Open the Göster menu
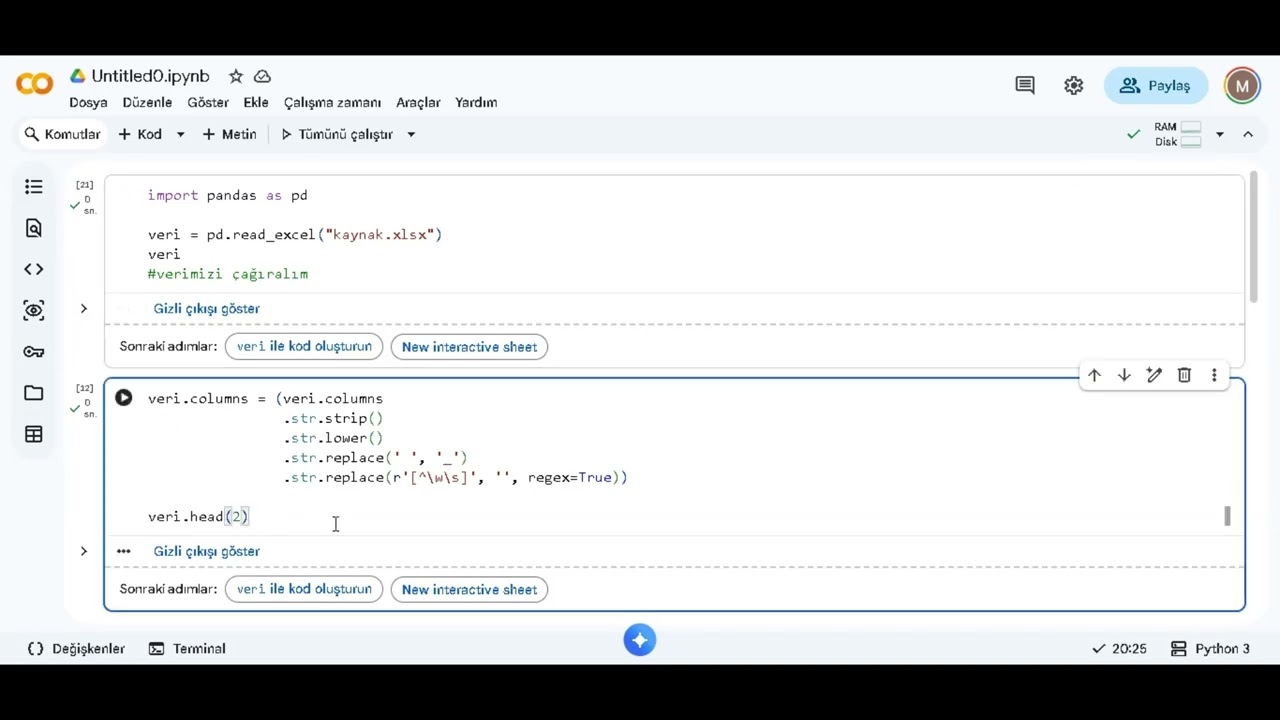1280x720 pixels. click(x=208, y=102)
